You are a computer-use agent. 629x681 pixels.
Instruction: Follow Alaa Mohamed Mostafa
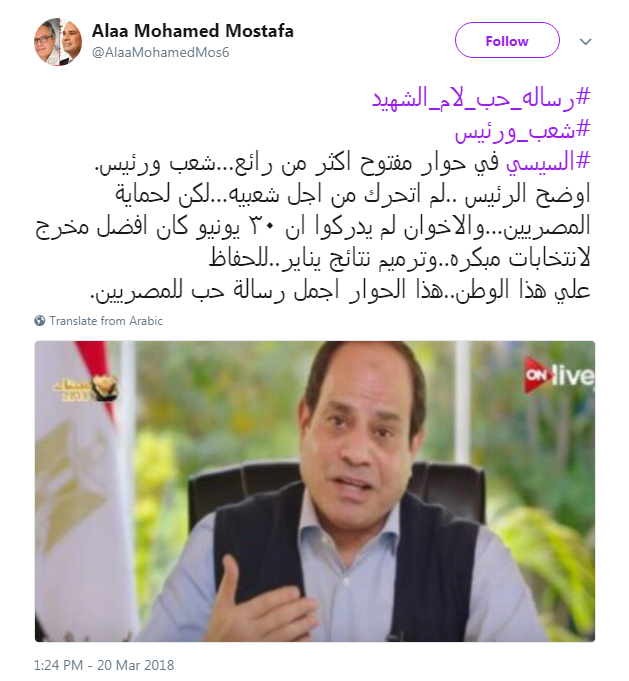click(x=507, y=40)
